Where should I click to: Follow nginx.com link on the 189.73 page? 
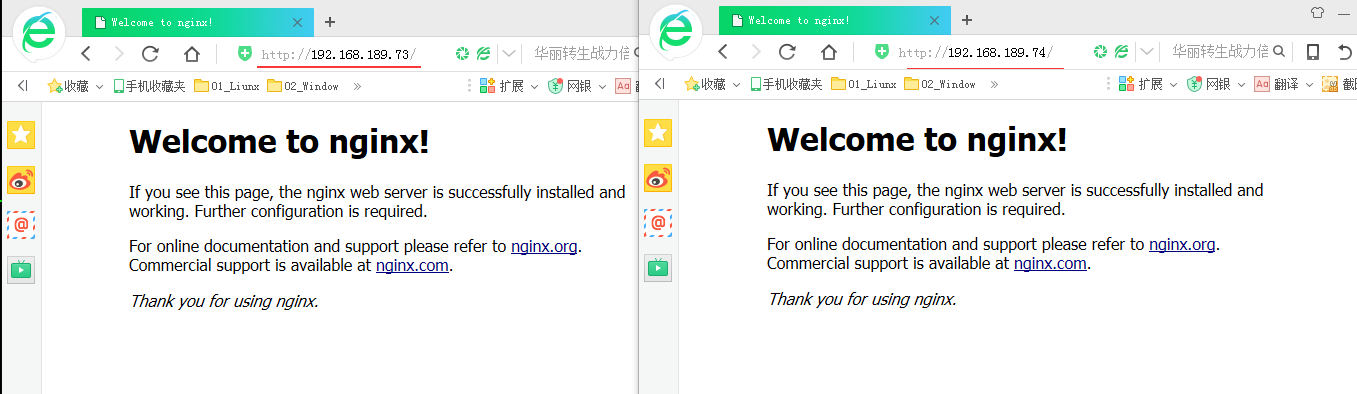[413, 265]
